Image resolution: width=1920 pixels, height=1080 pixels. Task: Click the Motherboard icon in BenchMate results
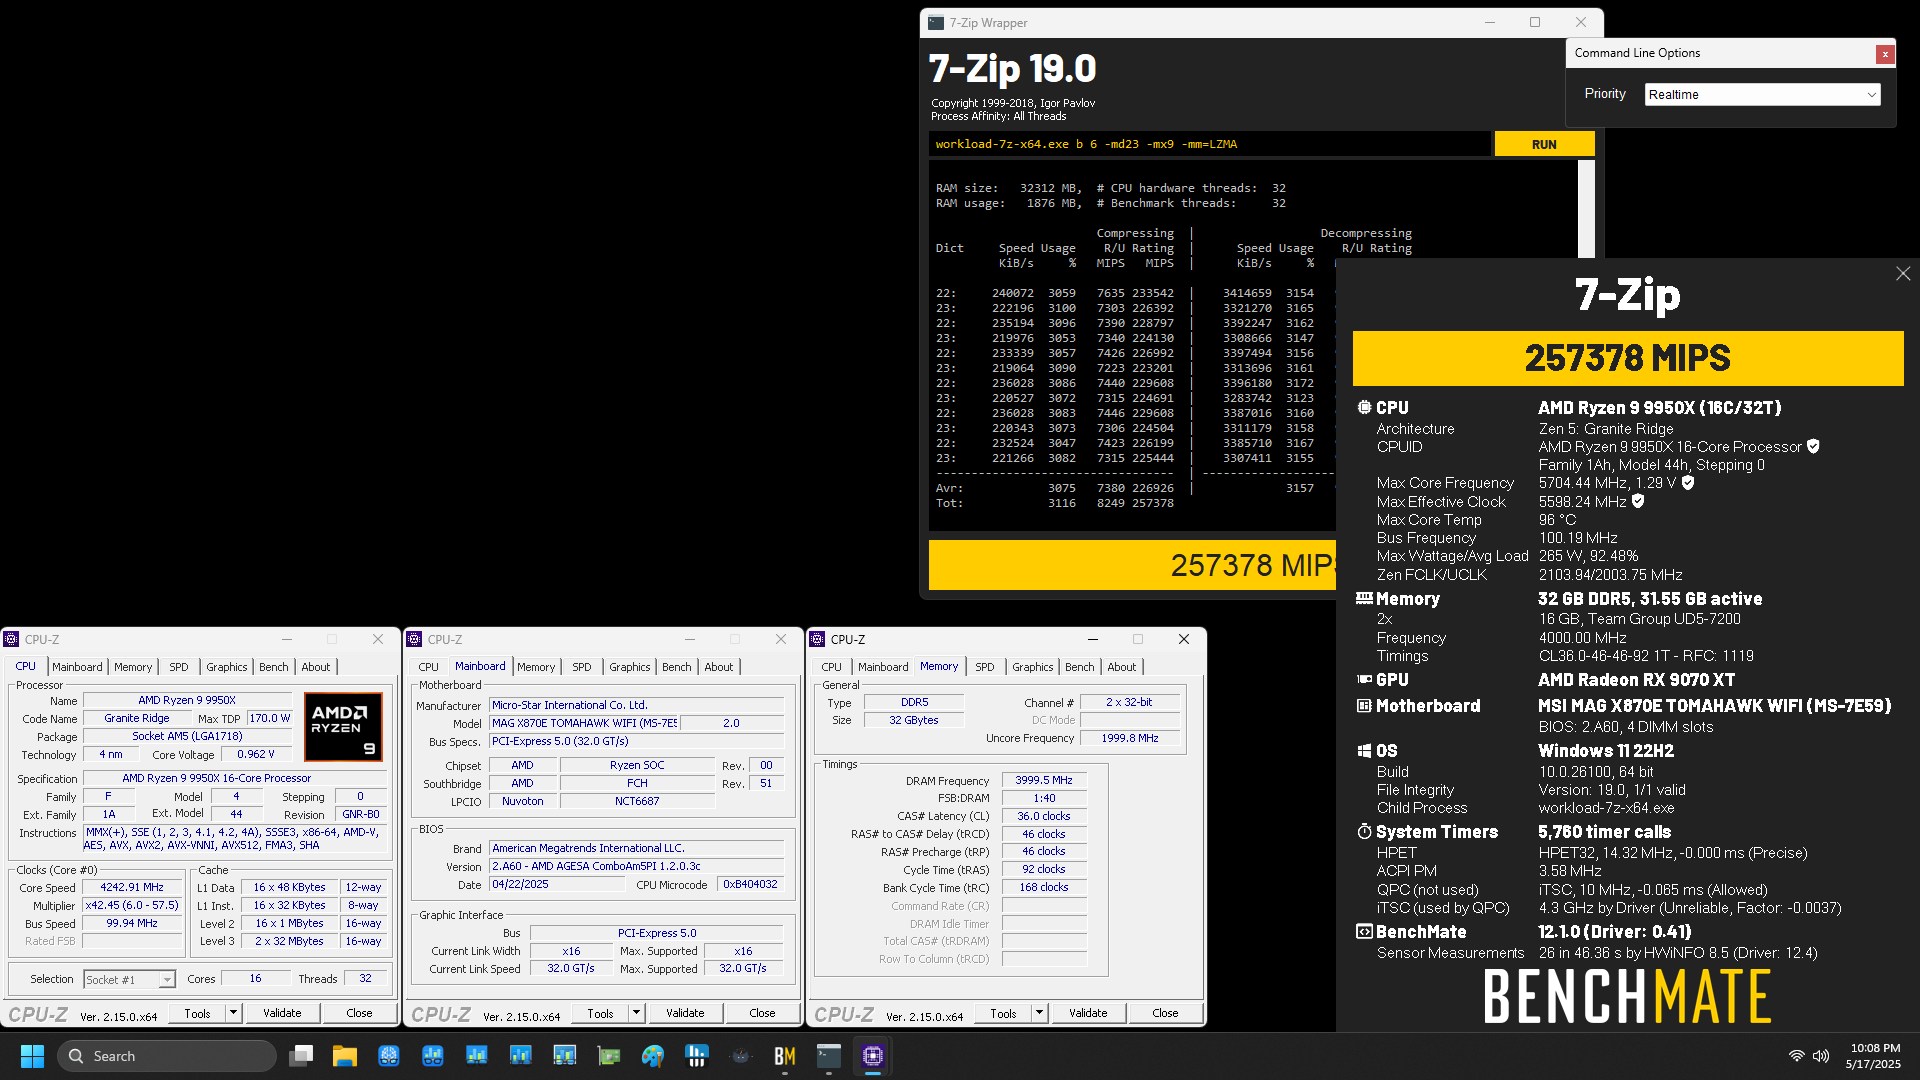tap(1364, 706)
